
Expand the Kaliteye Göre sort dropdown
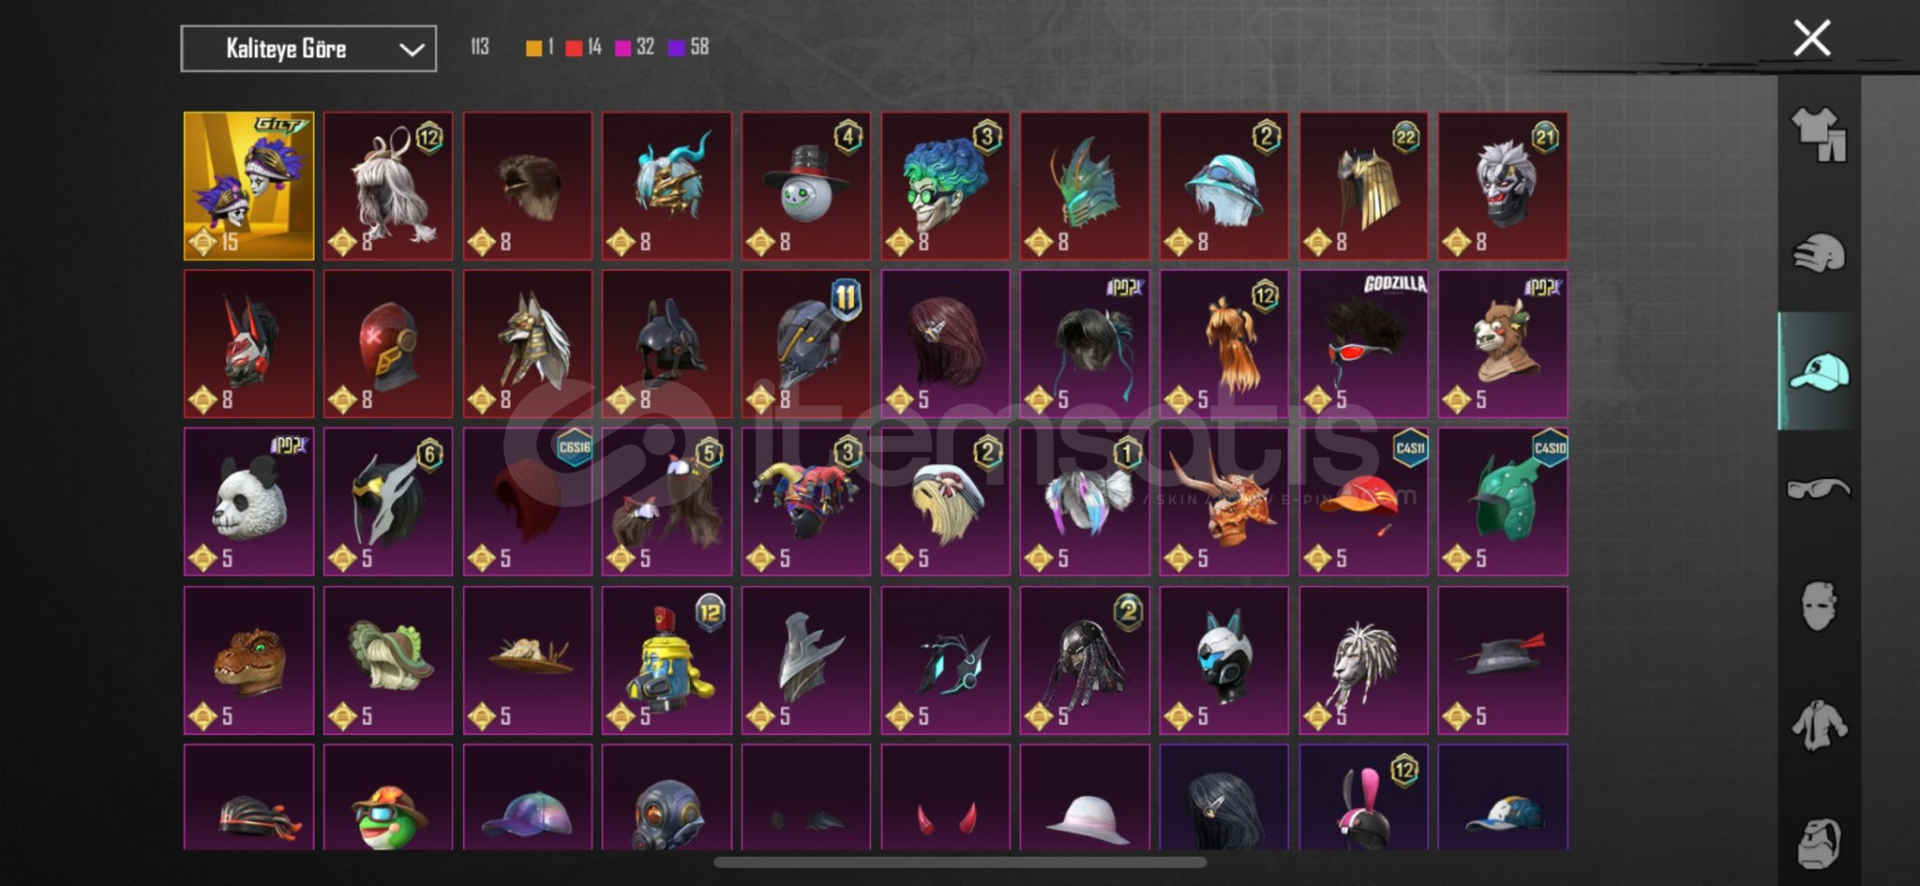(308, 48)
